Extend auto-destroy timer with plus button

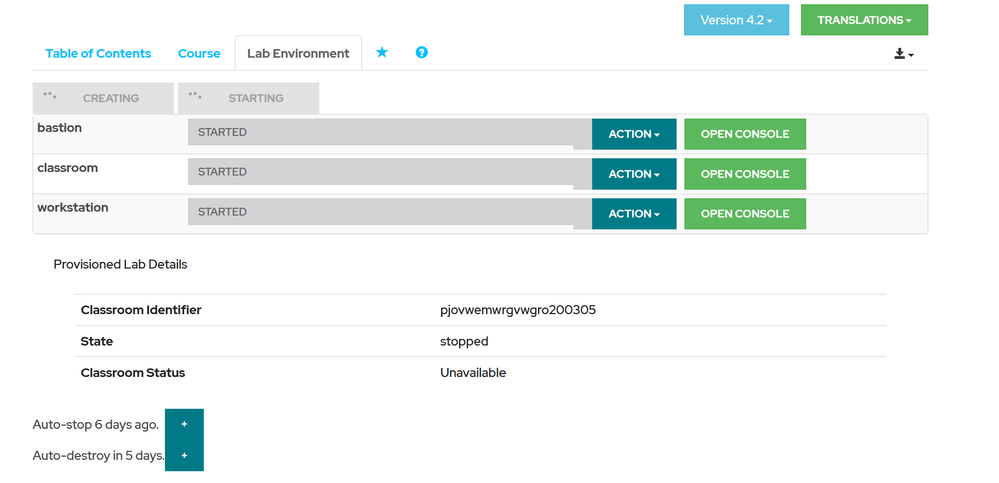pyautogui.click(x=184, y=455)
